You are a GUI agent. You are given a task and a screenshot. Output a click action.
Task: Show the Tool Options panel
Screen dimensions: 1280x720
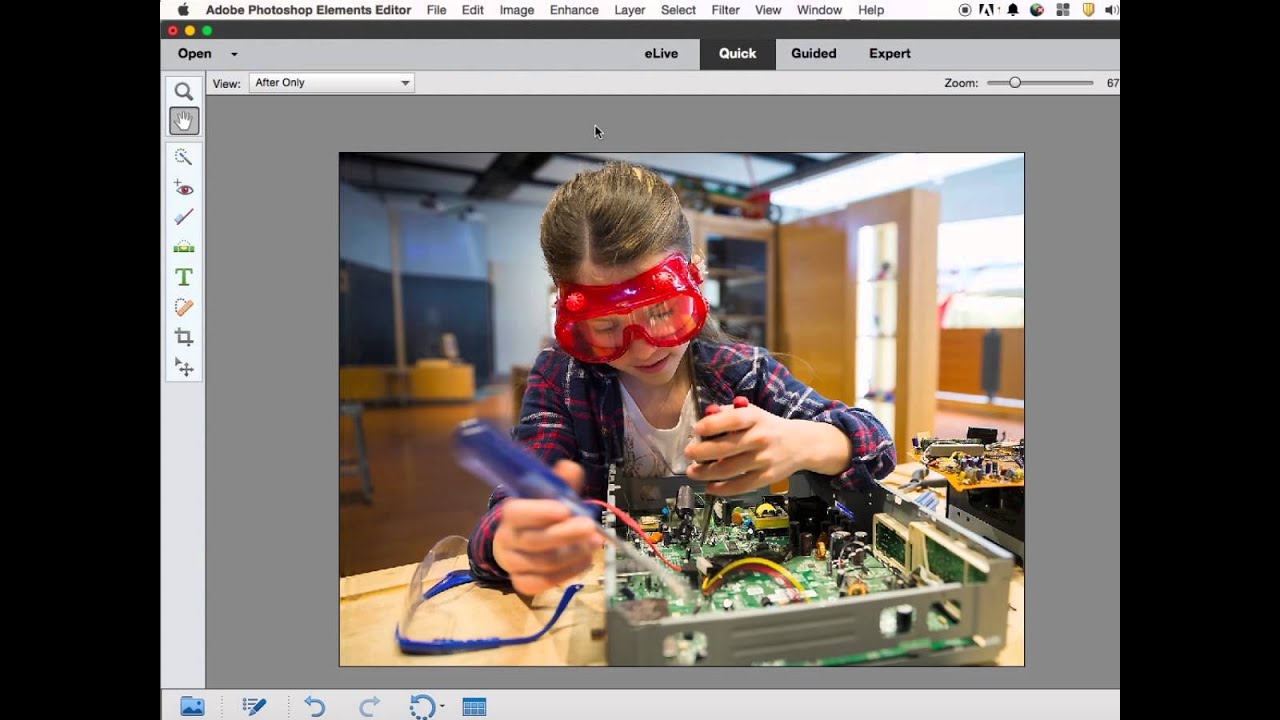click(x=254, y=706)
